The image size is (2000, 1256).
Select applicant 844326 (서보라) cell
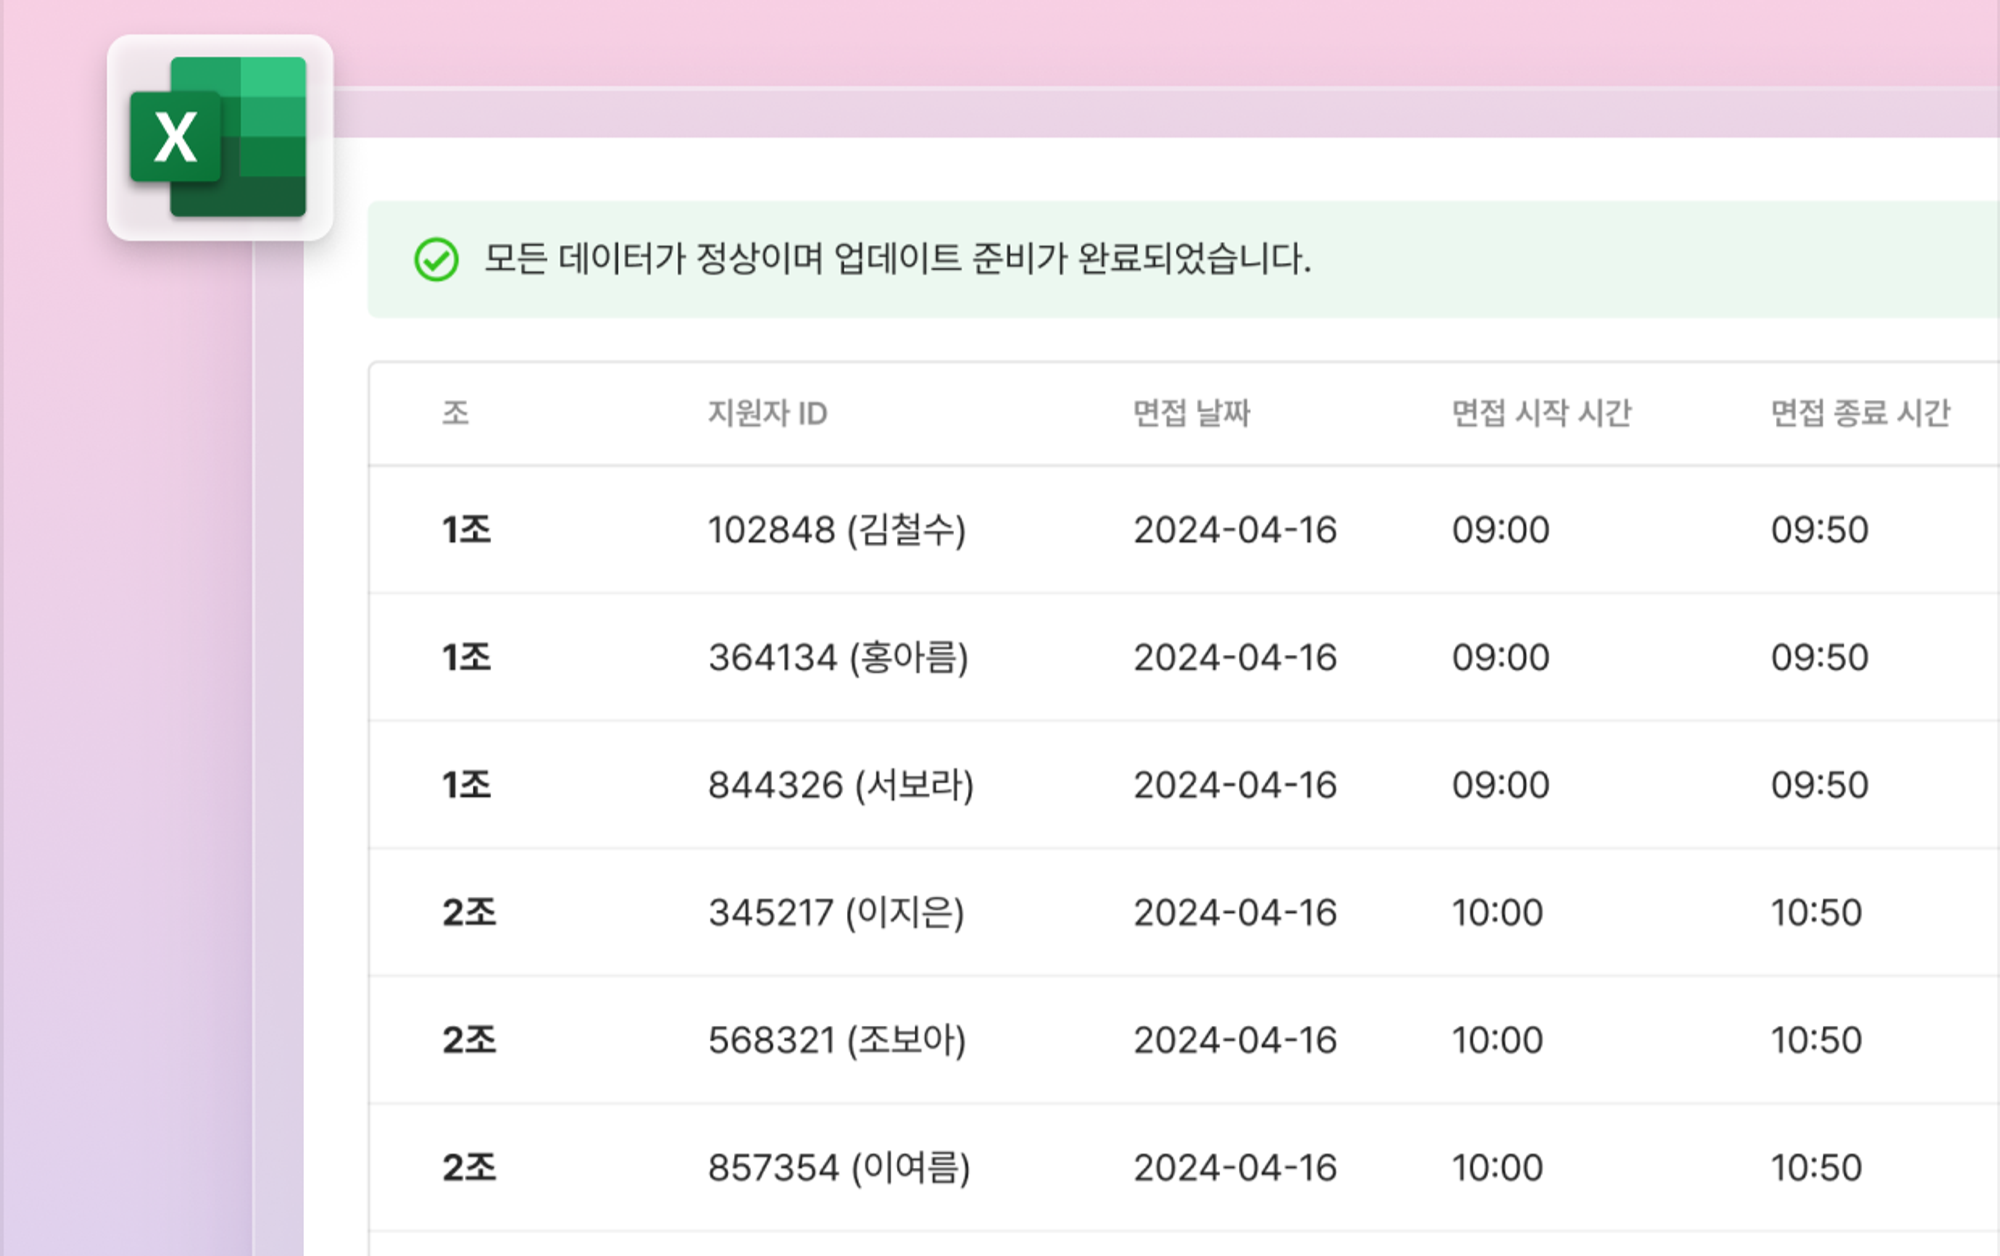pyautogui.click(x=840, y=785)
